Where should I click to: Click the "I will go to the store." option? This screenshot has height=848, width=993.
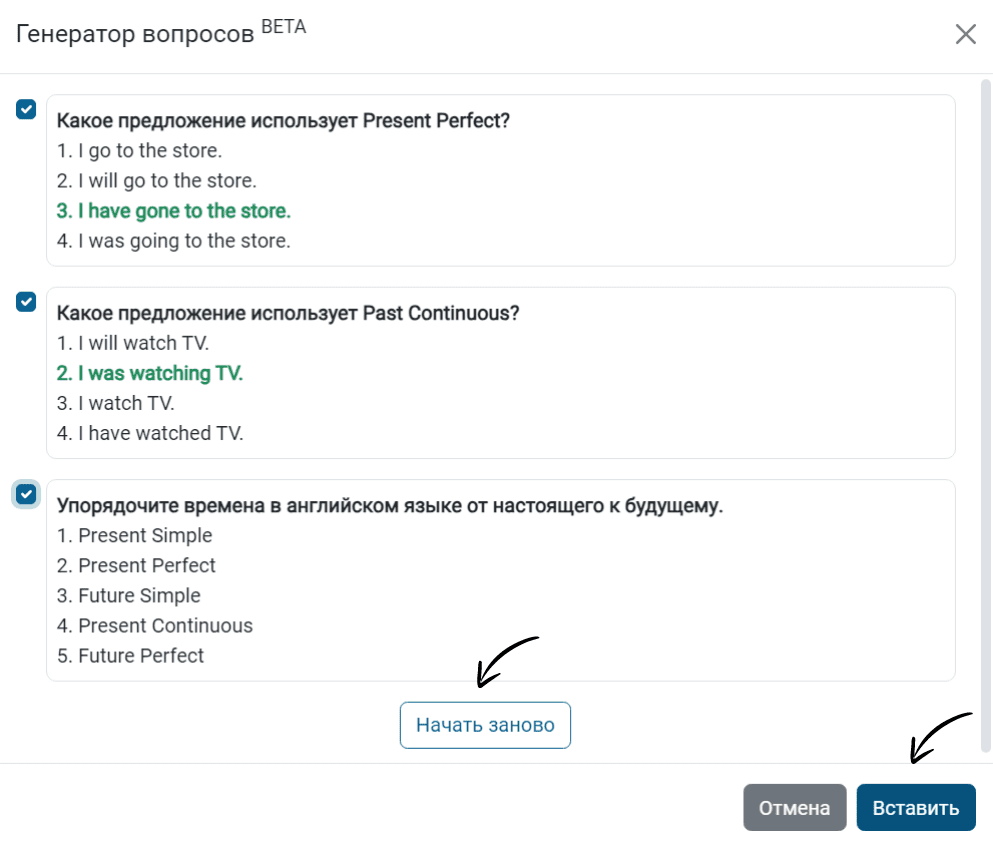(x=156, y=180)
